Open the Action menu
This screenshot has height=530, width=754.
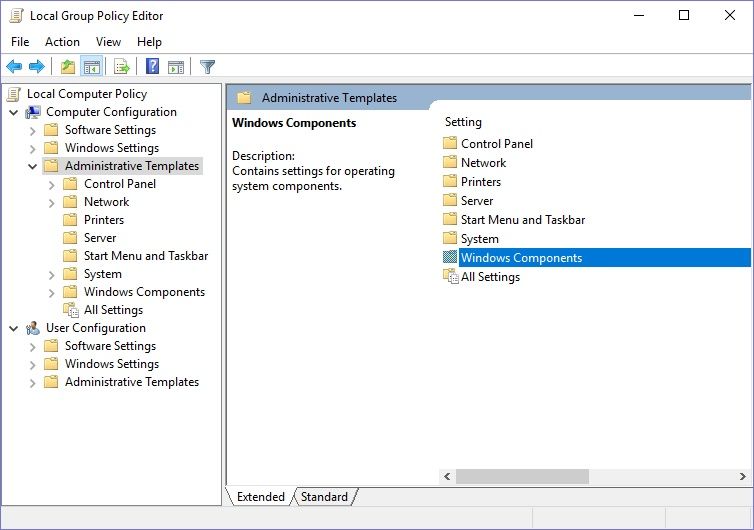pos(63,42)
